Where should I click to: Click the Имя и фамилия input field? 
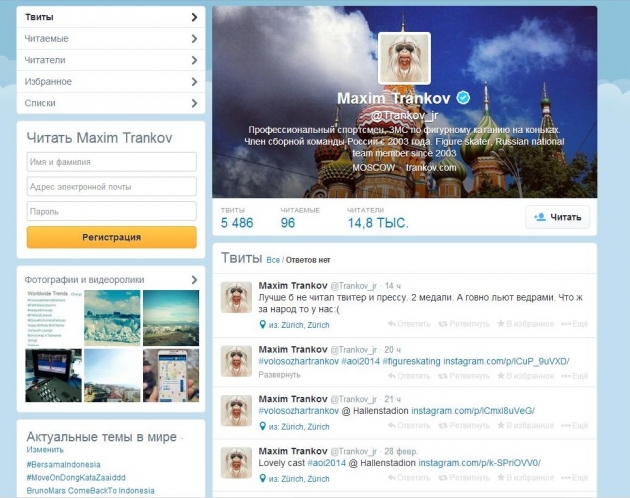111,162
